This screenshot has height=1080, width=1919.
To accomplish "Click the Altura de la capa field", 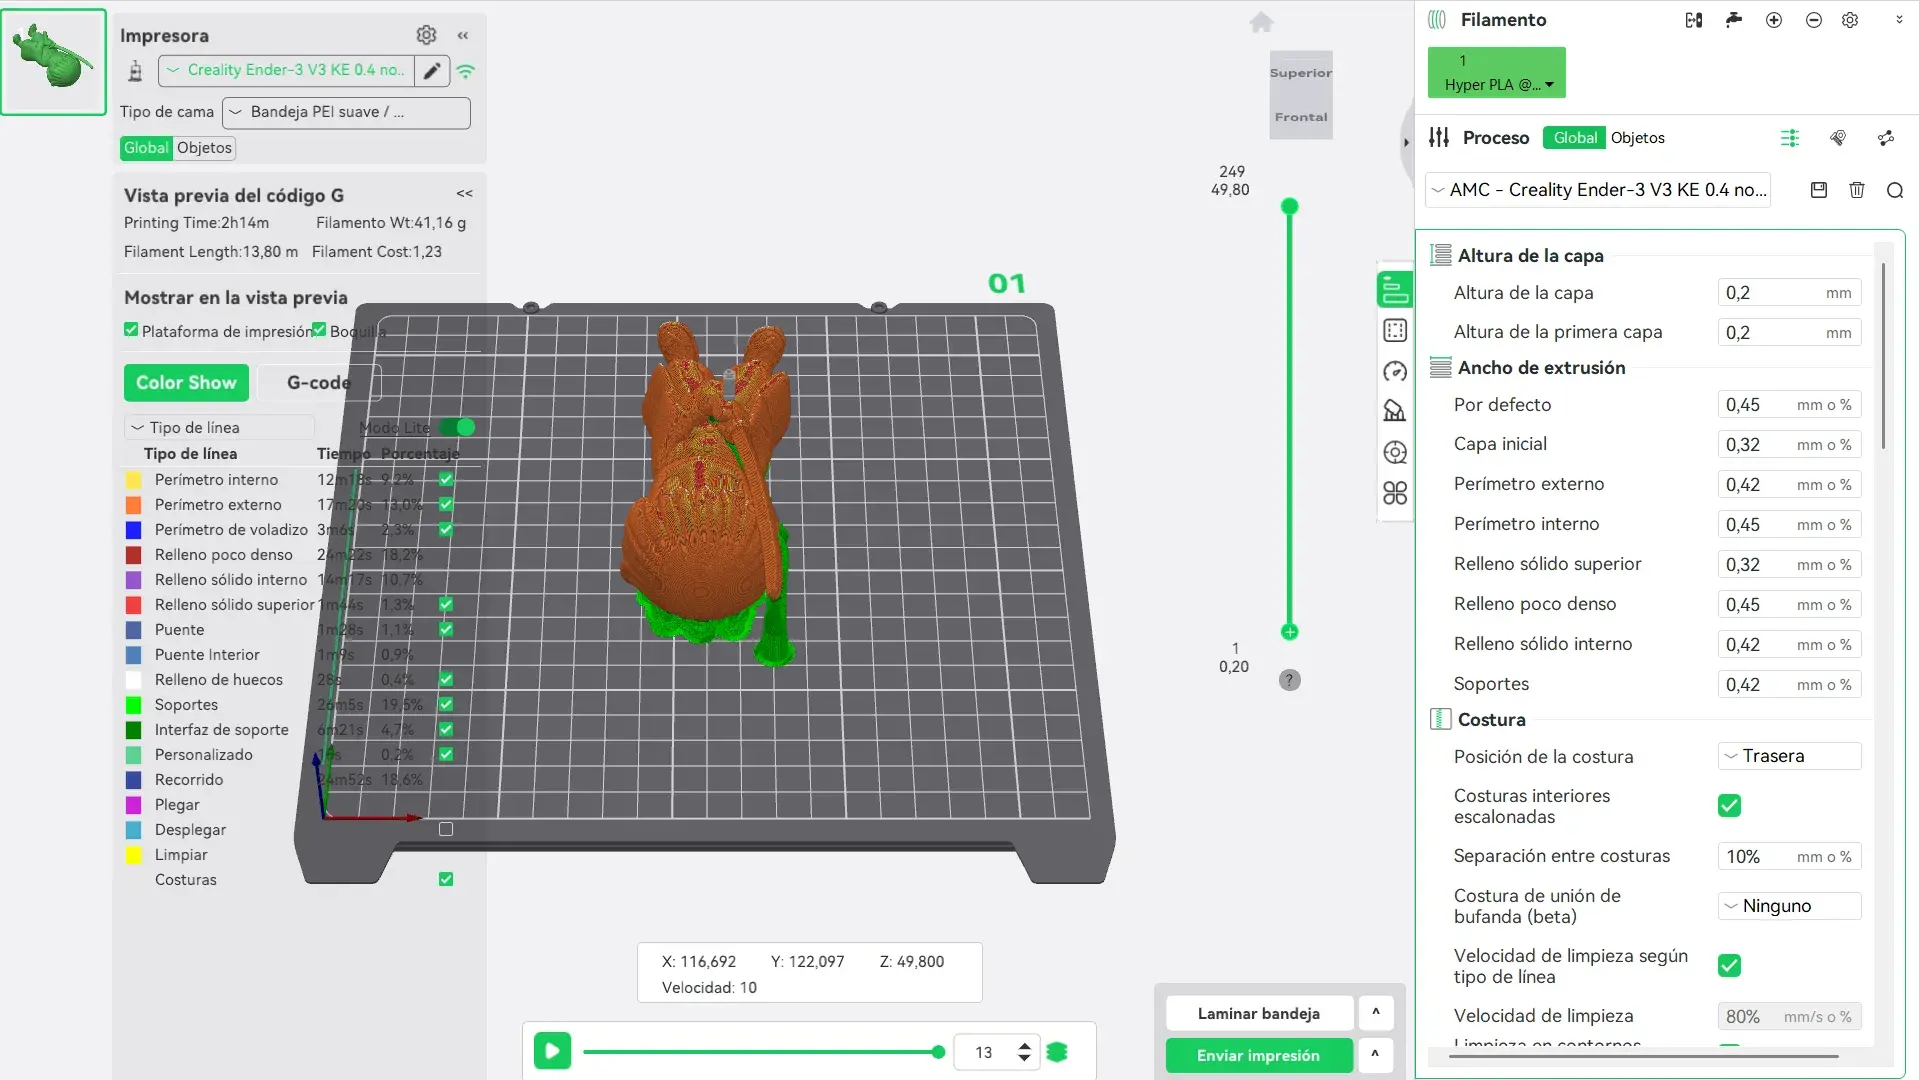I will point(1789,293).
